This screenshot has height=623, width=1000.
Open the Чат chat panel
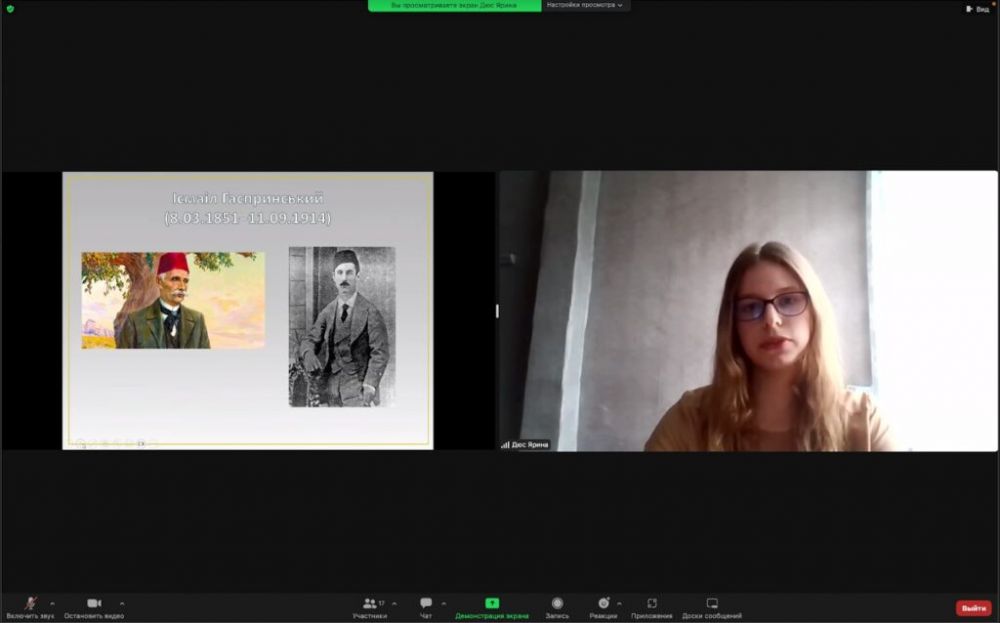[x=426, y=606]
